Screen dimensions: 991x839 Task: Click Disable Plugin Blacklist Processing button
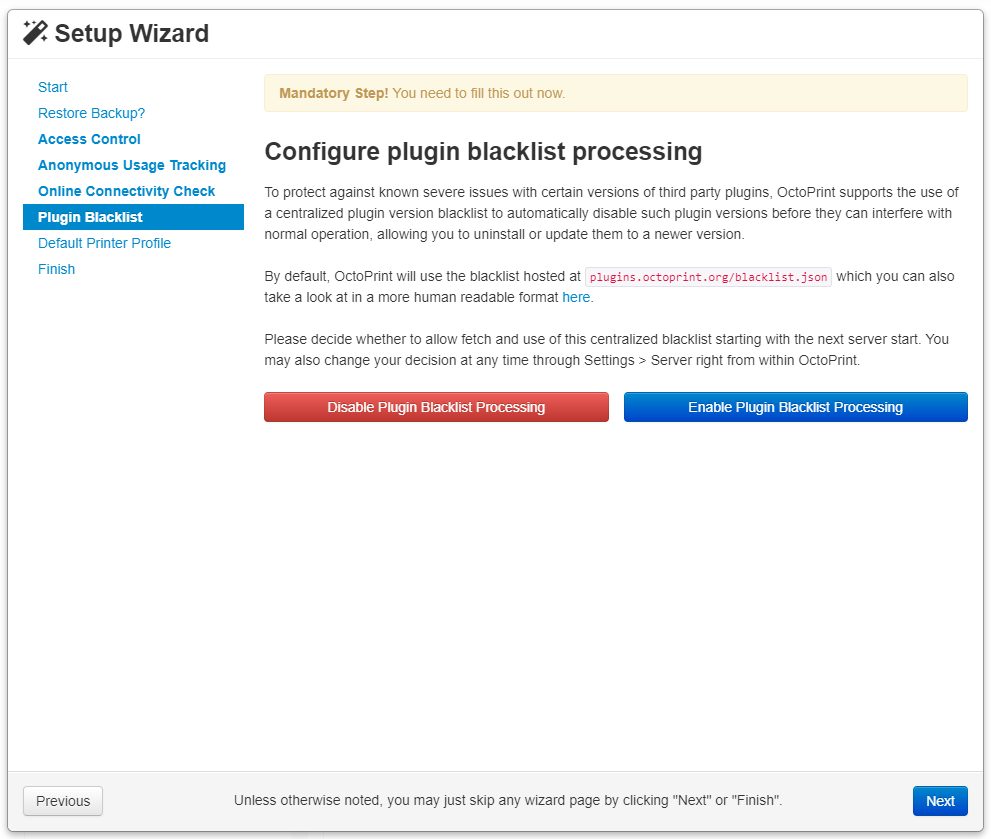tap(436, 407)
